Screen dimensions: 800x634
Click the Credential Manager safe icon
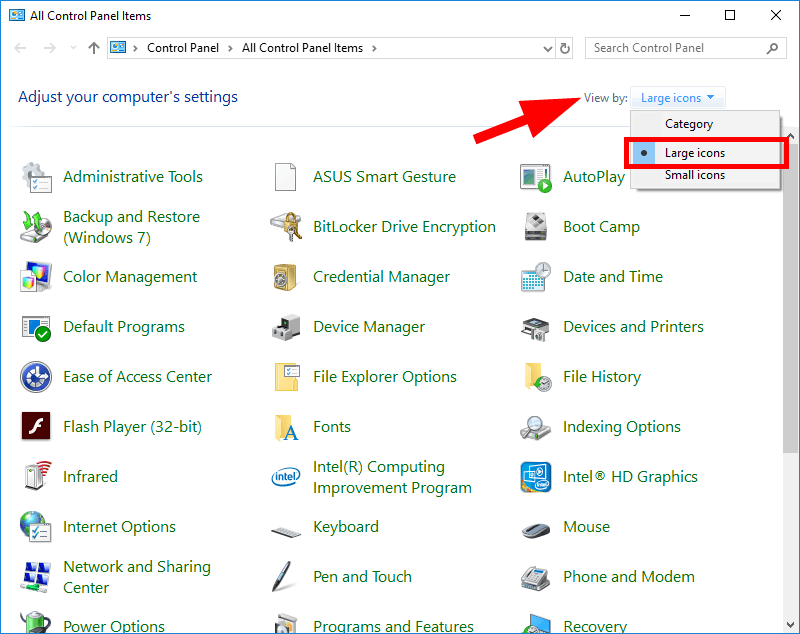(285, 277)
